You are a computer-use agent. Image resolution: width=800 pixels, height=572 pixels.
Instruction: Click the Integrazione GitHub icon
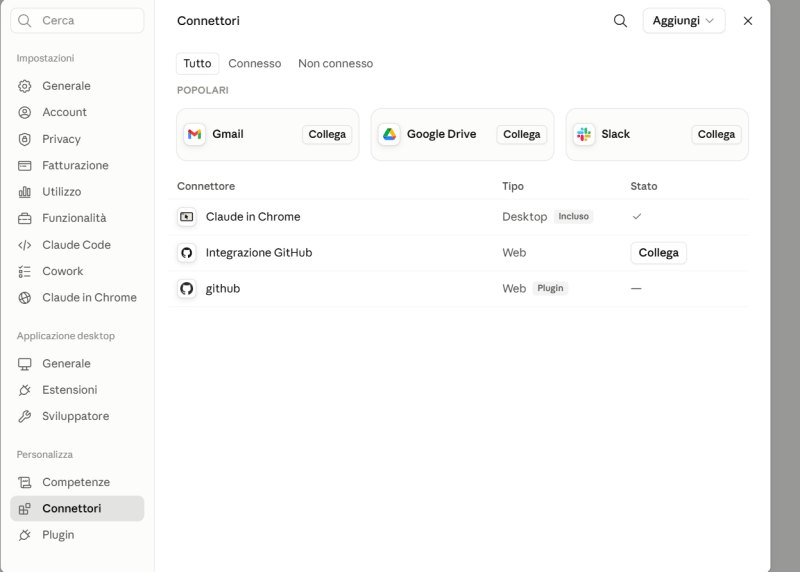pyautogui.click(x=187, y=253)
